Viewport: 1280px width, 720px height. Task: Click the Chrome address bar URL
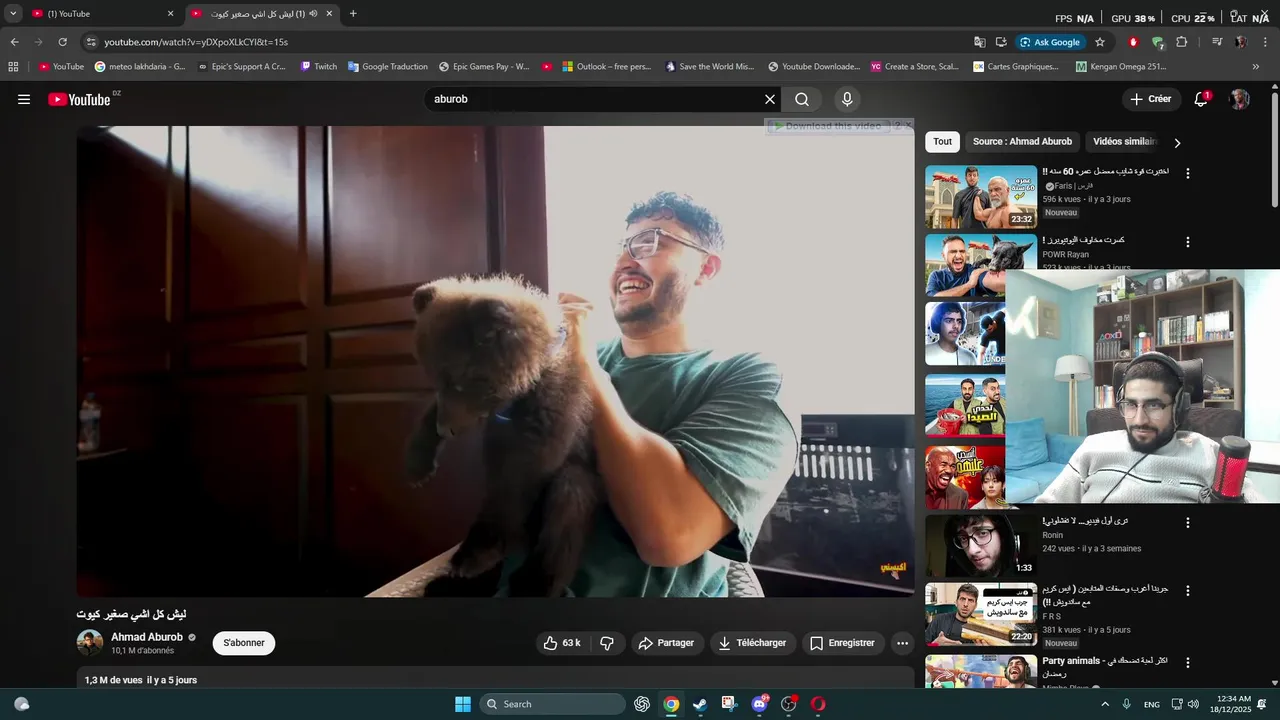pos(196,42)
